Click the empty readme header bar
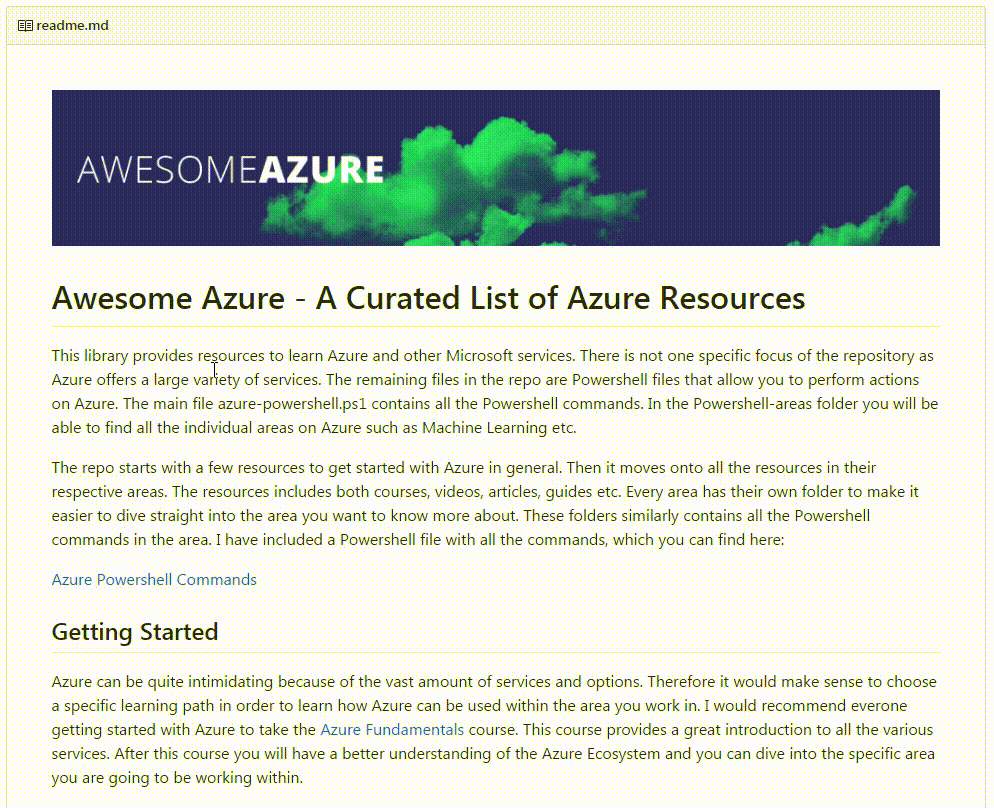Screen dimensions: 994x808 [550, 25]
